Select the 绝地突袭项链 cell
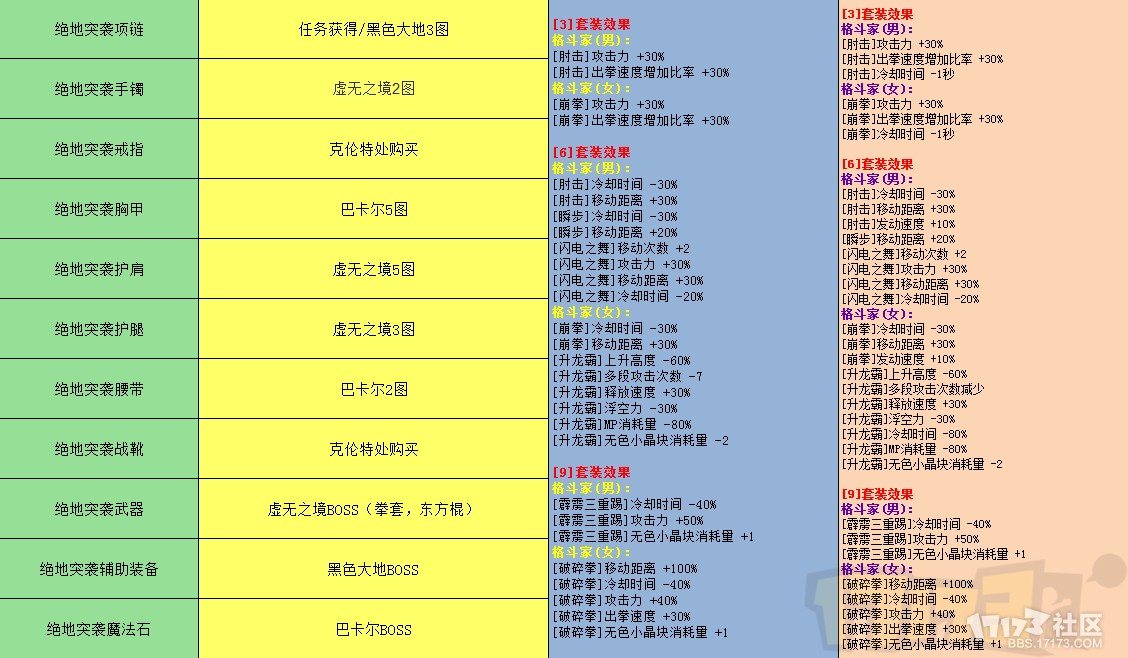This screenshot has width=1128, height=658. tap(99, 29)
